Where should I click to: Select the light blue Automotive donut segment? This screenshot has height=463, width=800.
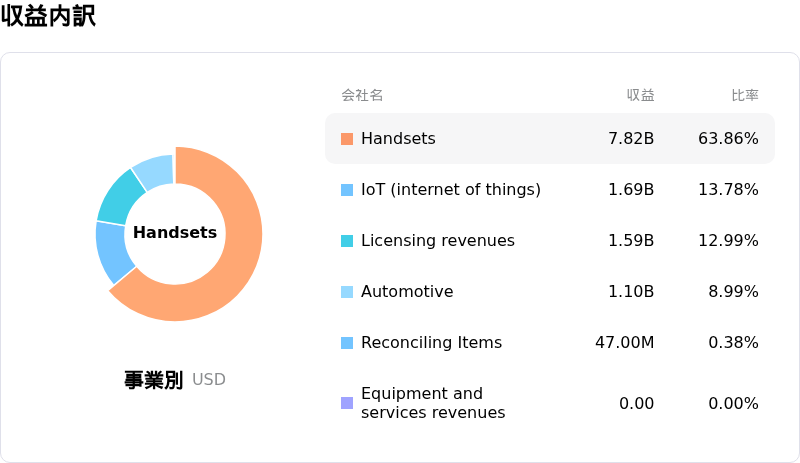click(x=156, y=172)
